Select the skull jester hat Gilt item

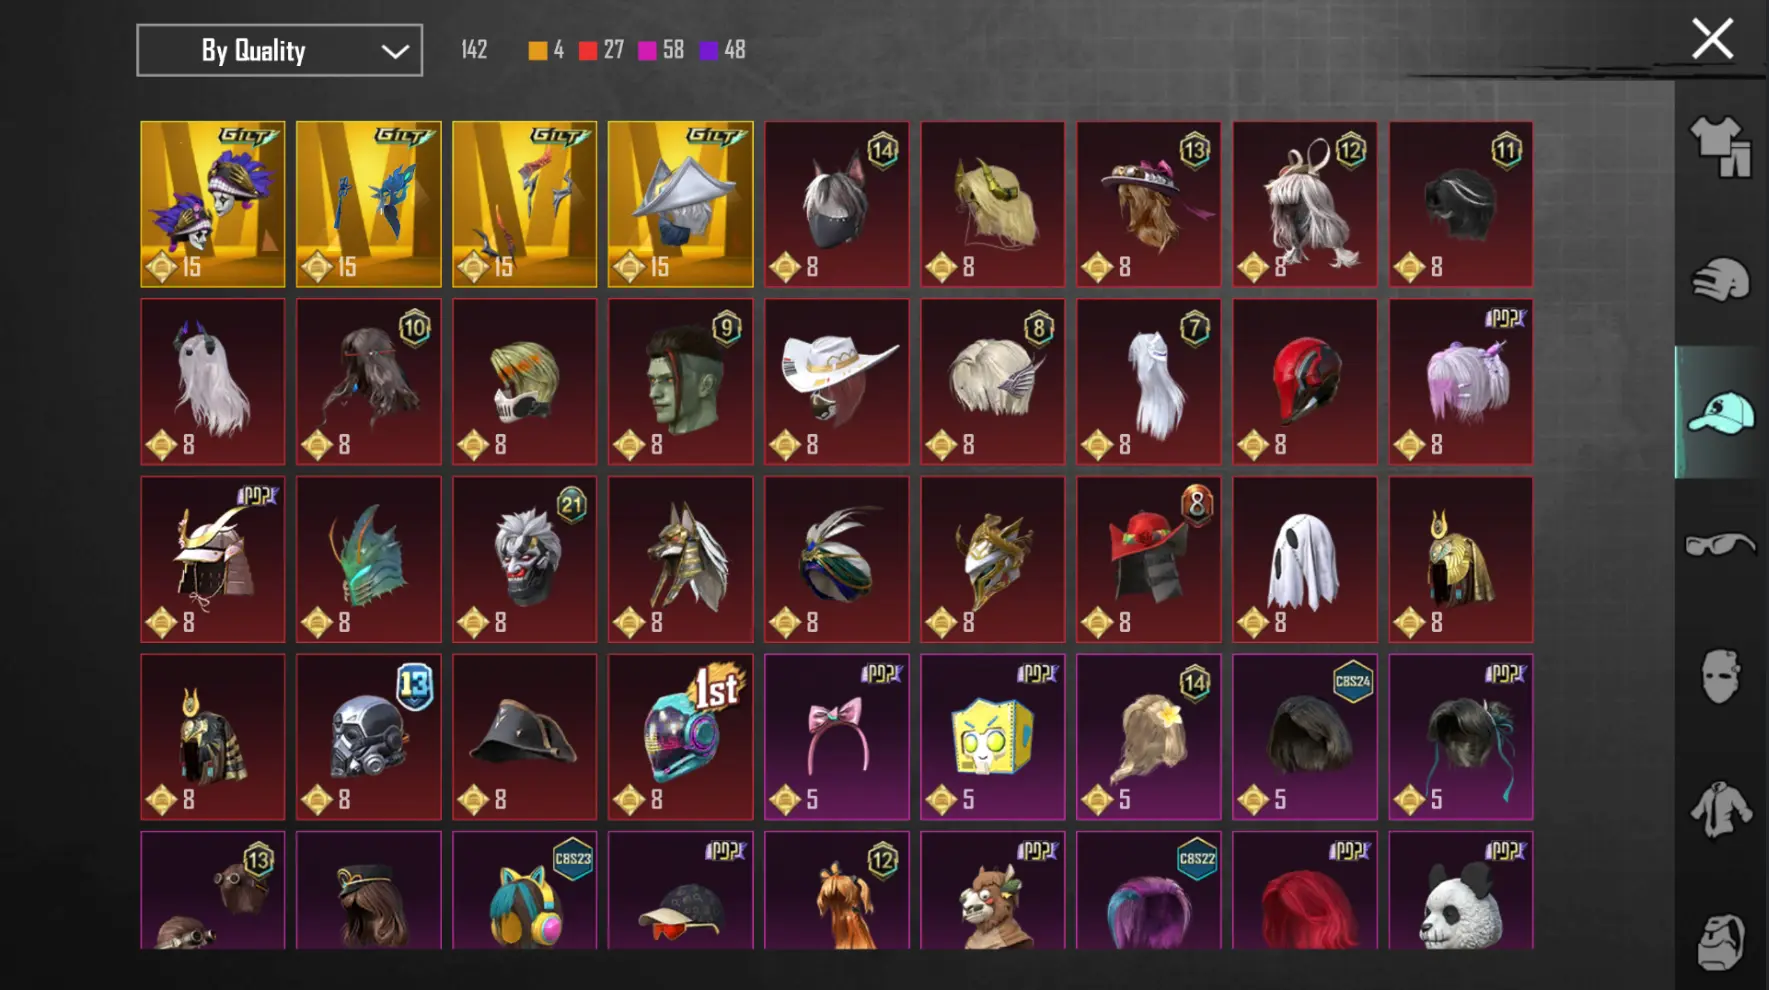tap(213, 204)
